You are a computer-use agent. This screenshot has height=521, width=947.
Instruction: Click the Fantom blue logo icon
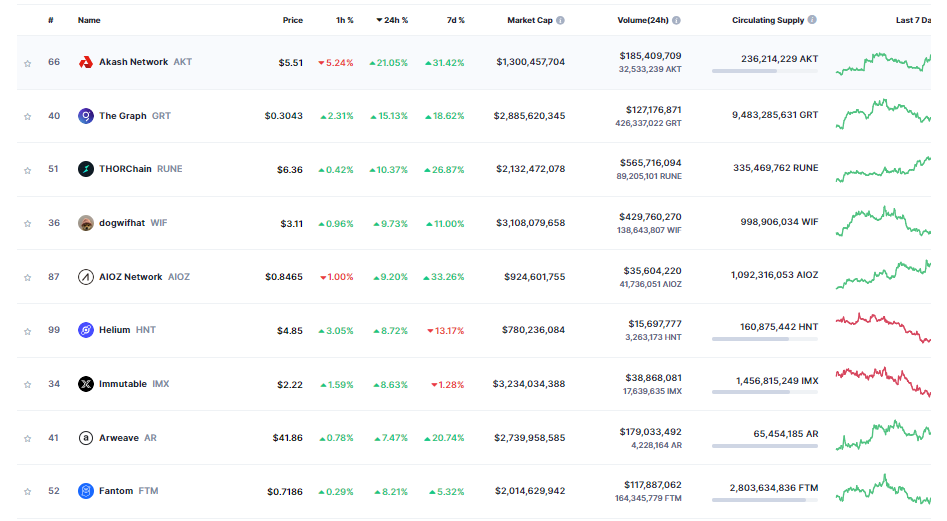tap(86, 491)
